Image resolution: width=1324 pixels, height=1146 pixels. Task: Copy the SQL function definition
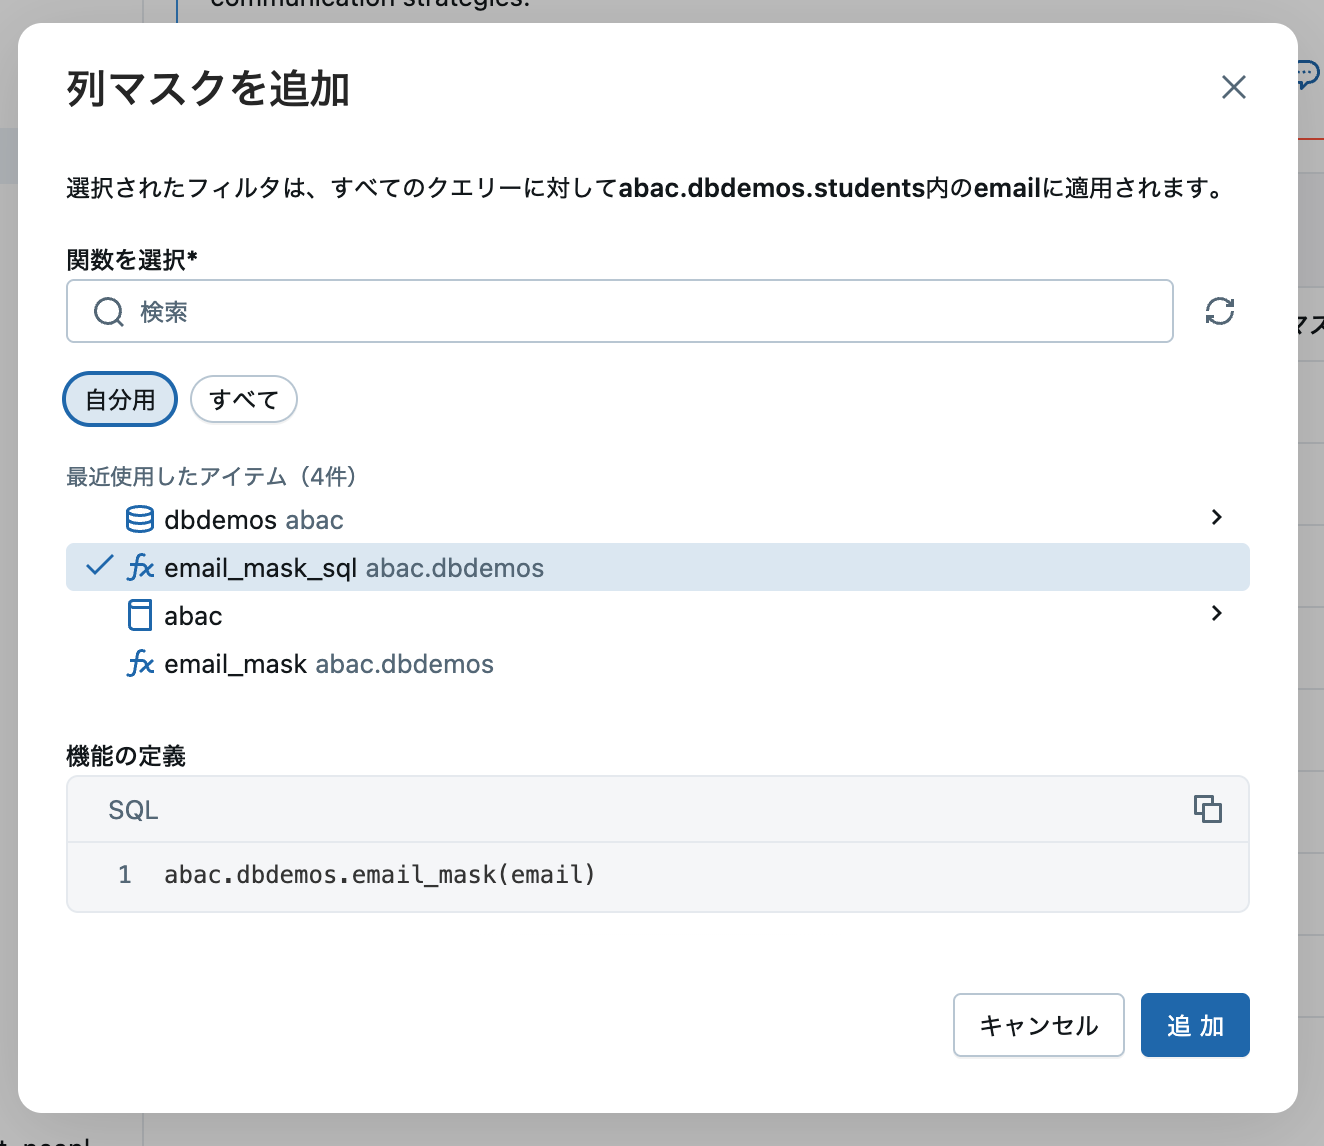(x=1208, y=809)
